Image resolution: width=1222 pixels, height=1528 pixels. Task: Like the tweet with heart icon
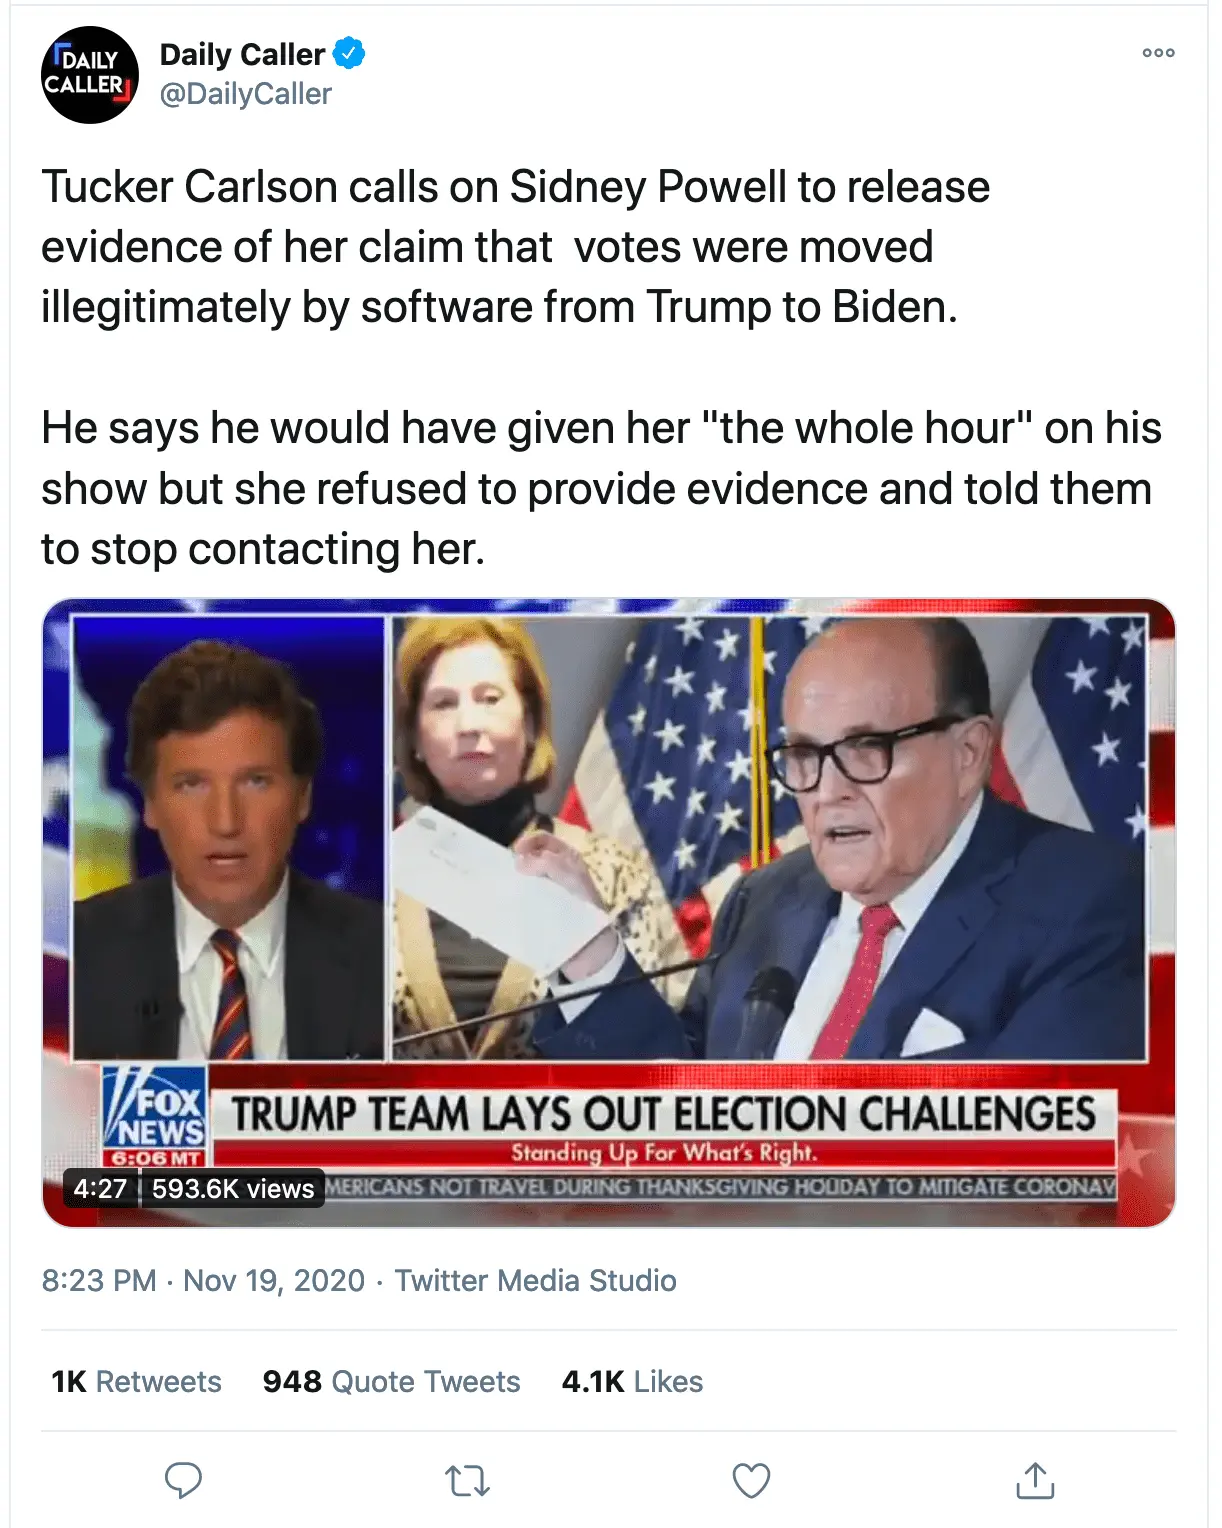tap(751, 1480)
